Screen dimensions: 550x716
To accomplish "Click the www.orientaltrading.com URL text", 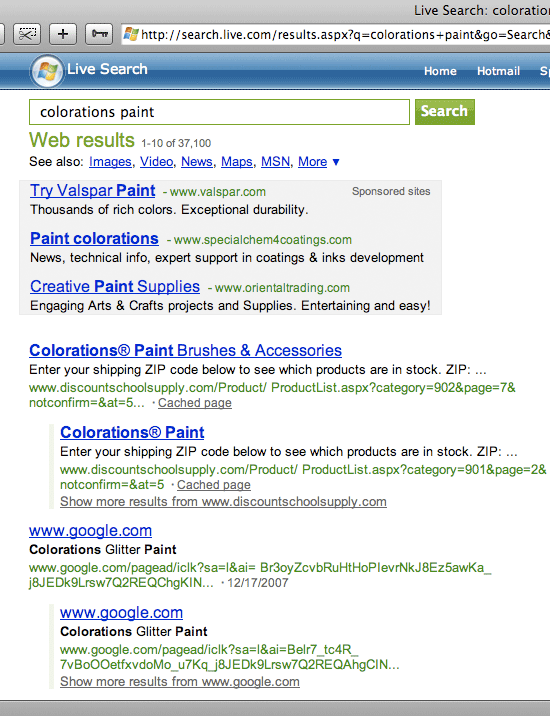I will (282, 288).
